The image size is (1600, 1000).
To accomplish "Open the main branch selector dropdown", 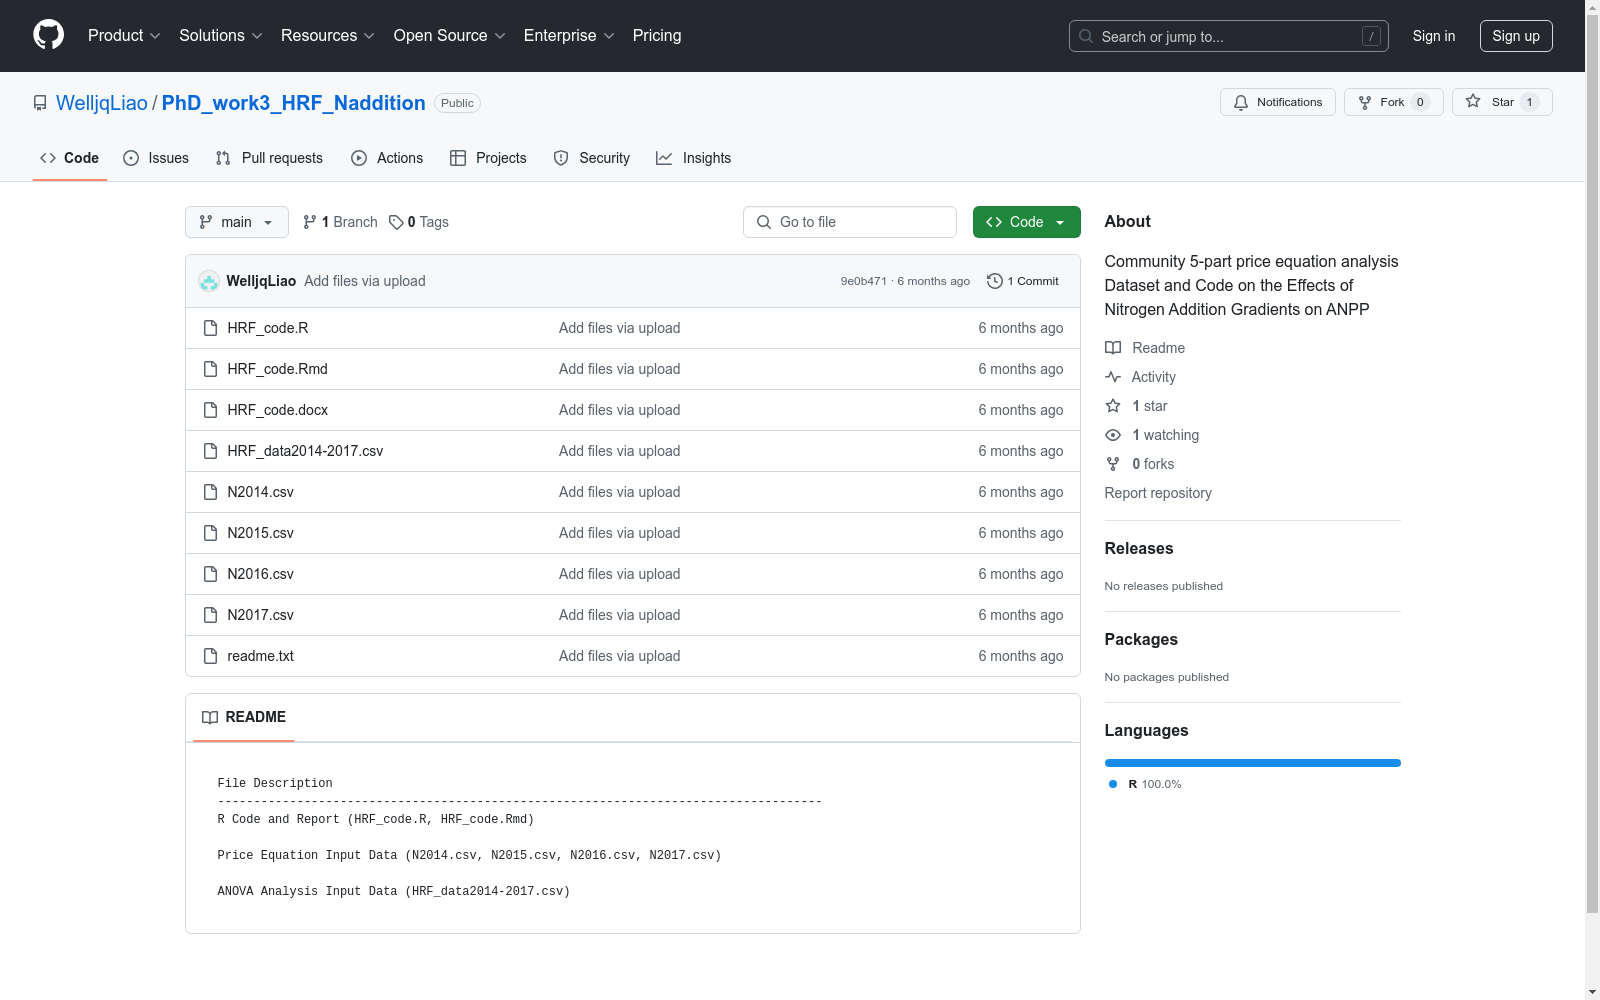I will [x=237, y=222].
